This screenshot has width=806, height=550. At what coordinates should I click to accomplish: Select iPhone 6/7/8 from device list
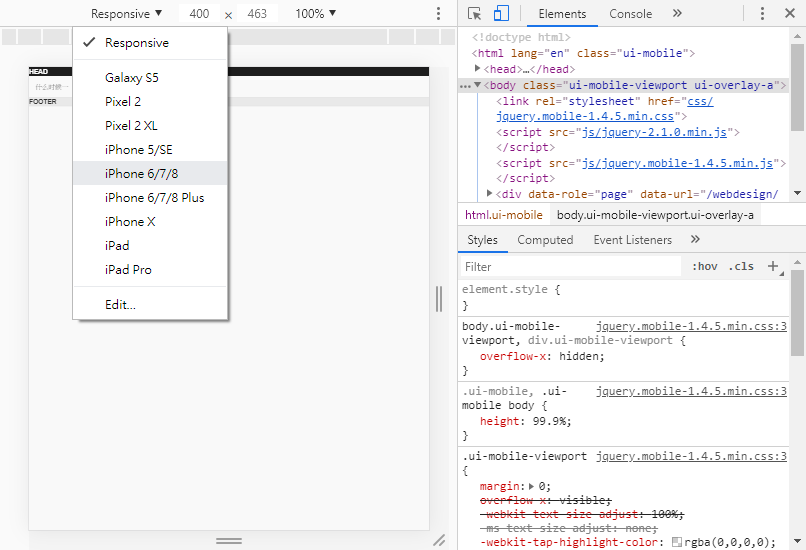point(142,174)
